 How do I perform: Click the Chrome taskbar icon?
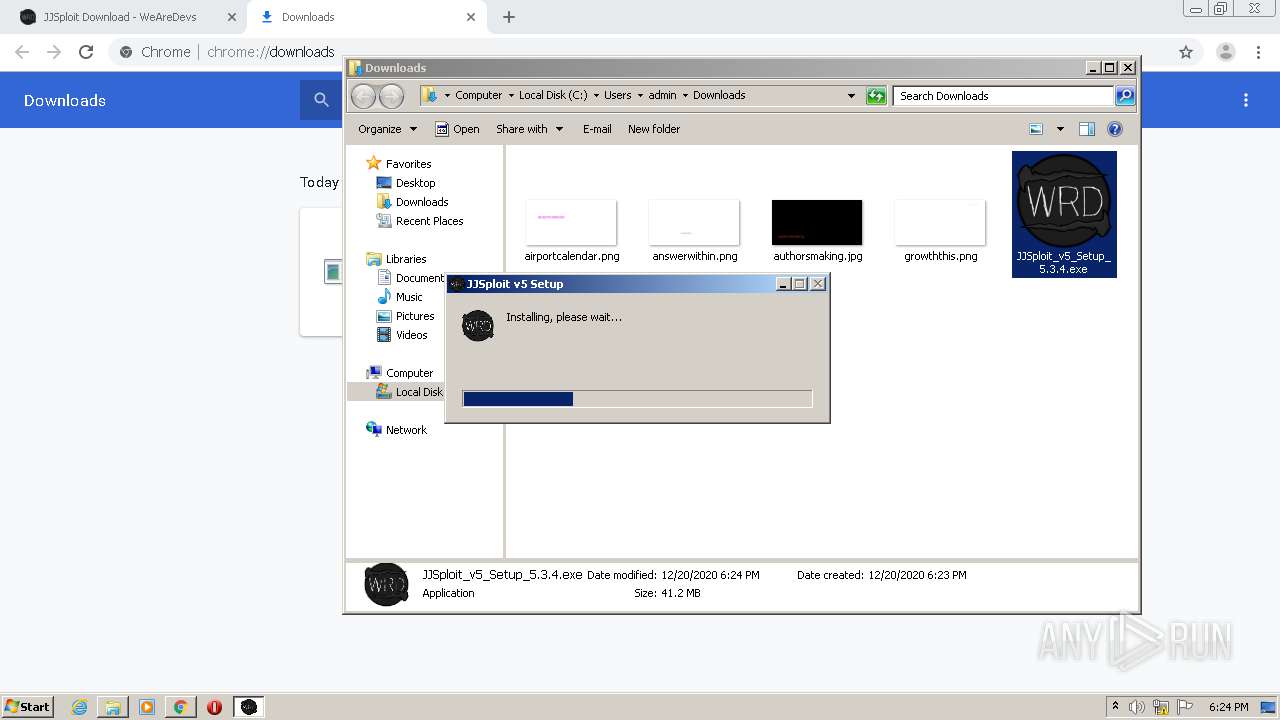(x=180, y=707)
